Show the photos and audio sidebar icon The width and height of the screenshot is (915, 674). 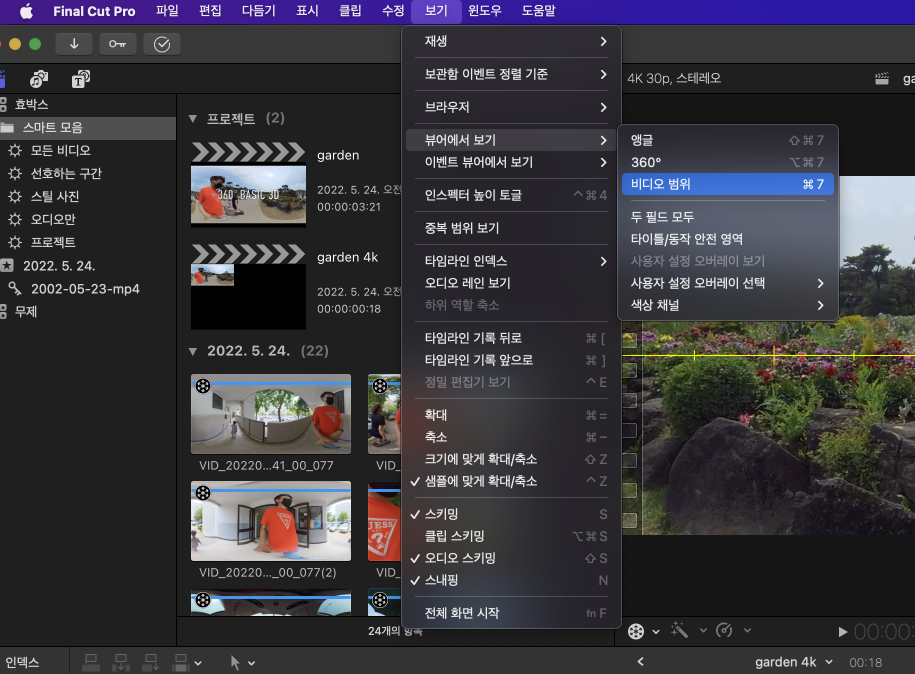pyautogui.click(x=39, y=79)
